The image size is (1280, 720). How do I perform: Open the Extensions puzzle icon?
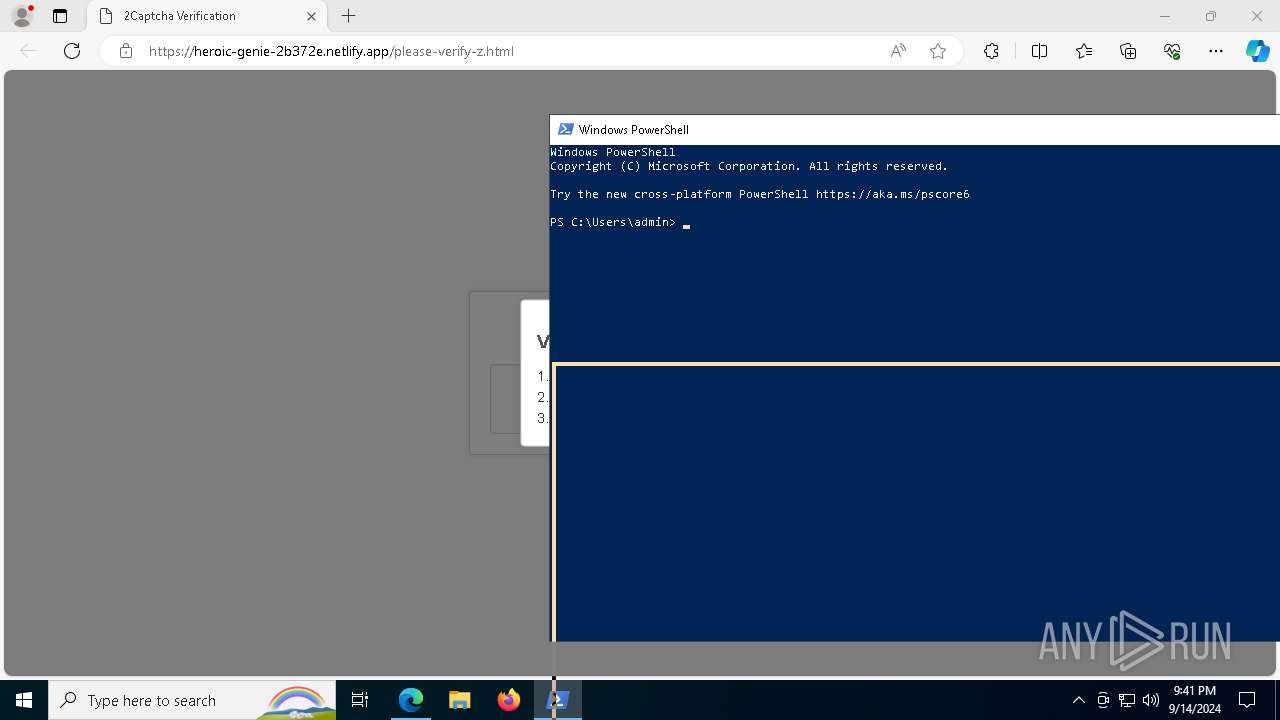coord(991,51)
